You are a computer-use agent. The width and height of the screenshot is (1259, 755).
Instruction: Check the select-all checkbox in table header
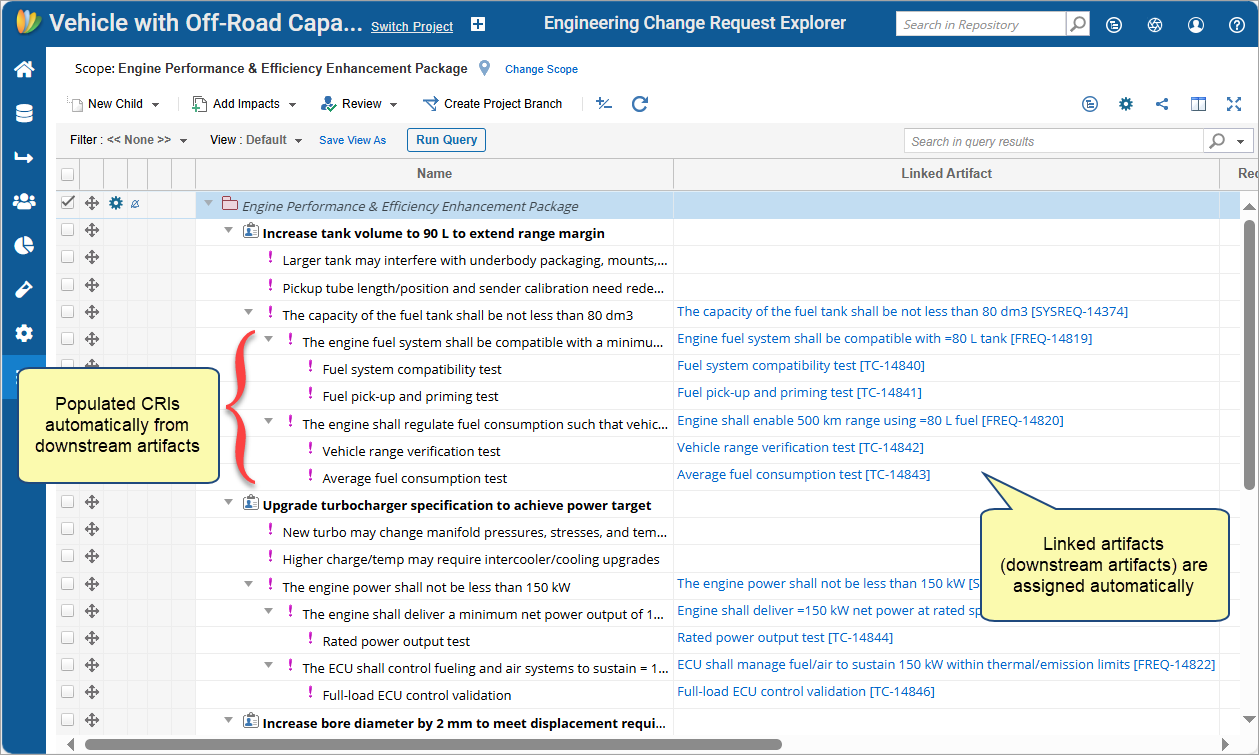(68, 174)
